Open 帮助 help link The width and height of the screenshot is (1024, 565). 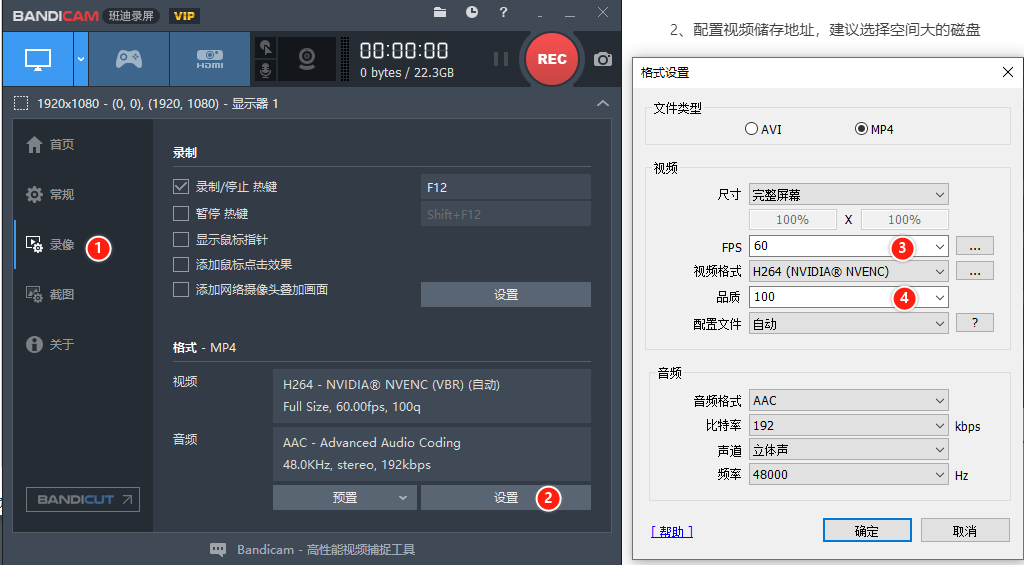click(672, 532)
